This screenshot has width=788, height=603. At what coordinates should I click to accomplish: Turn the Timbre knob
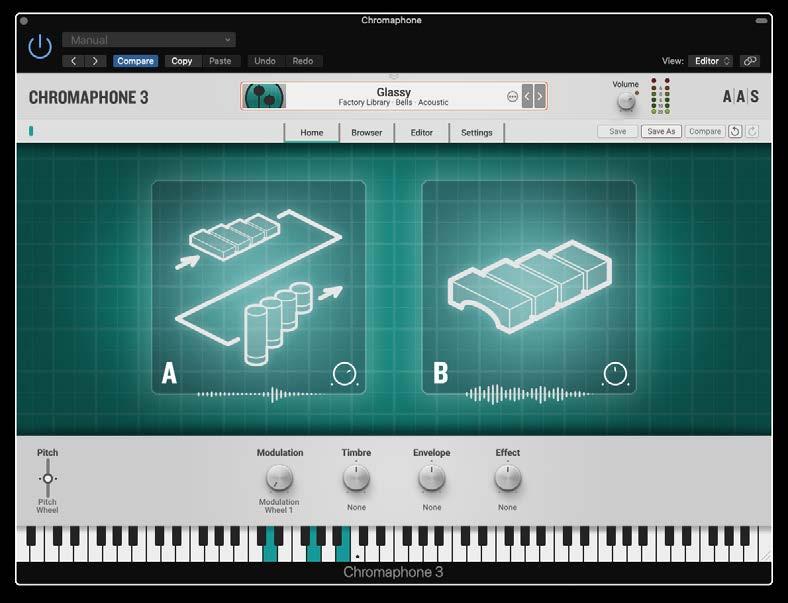pyautogui.click(x=356, y=478)
